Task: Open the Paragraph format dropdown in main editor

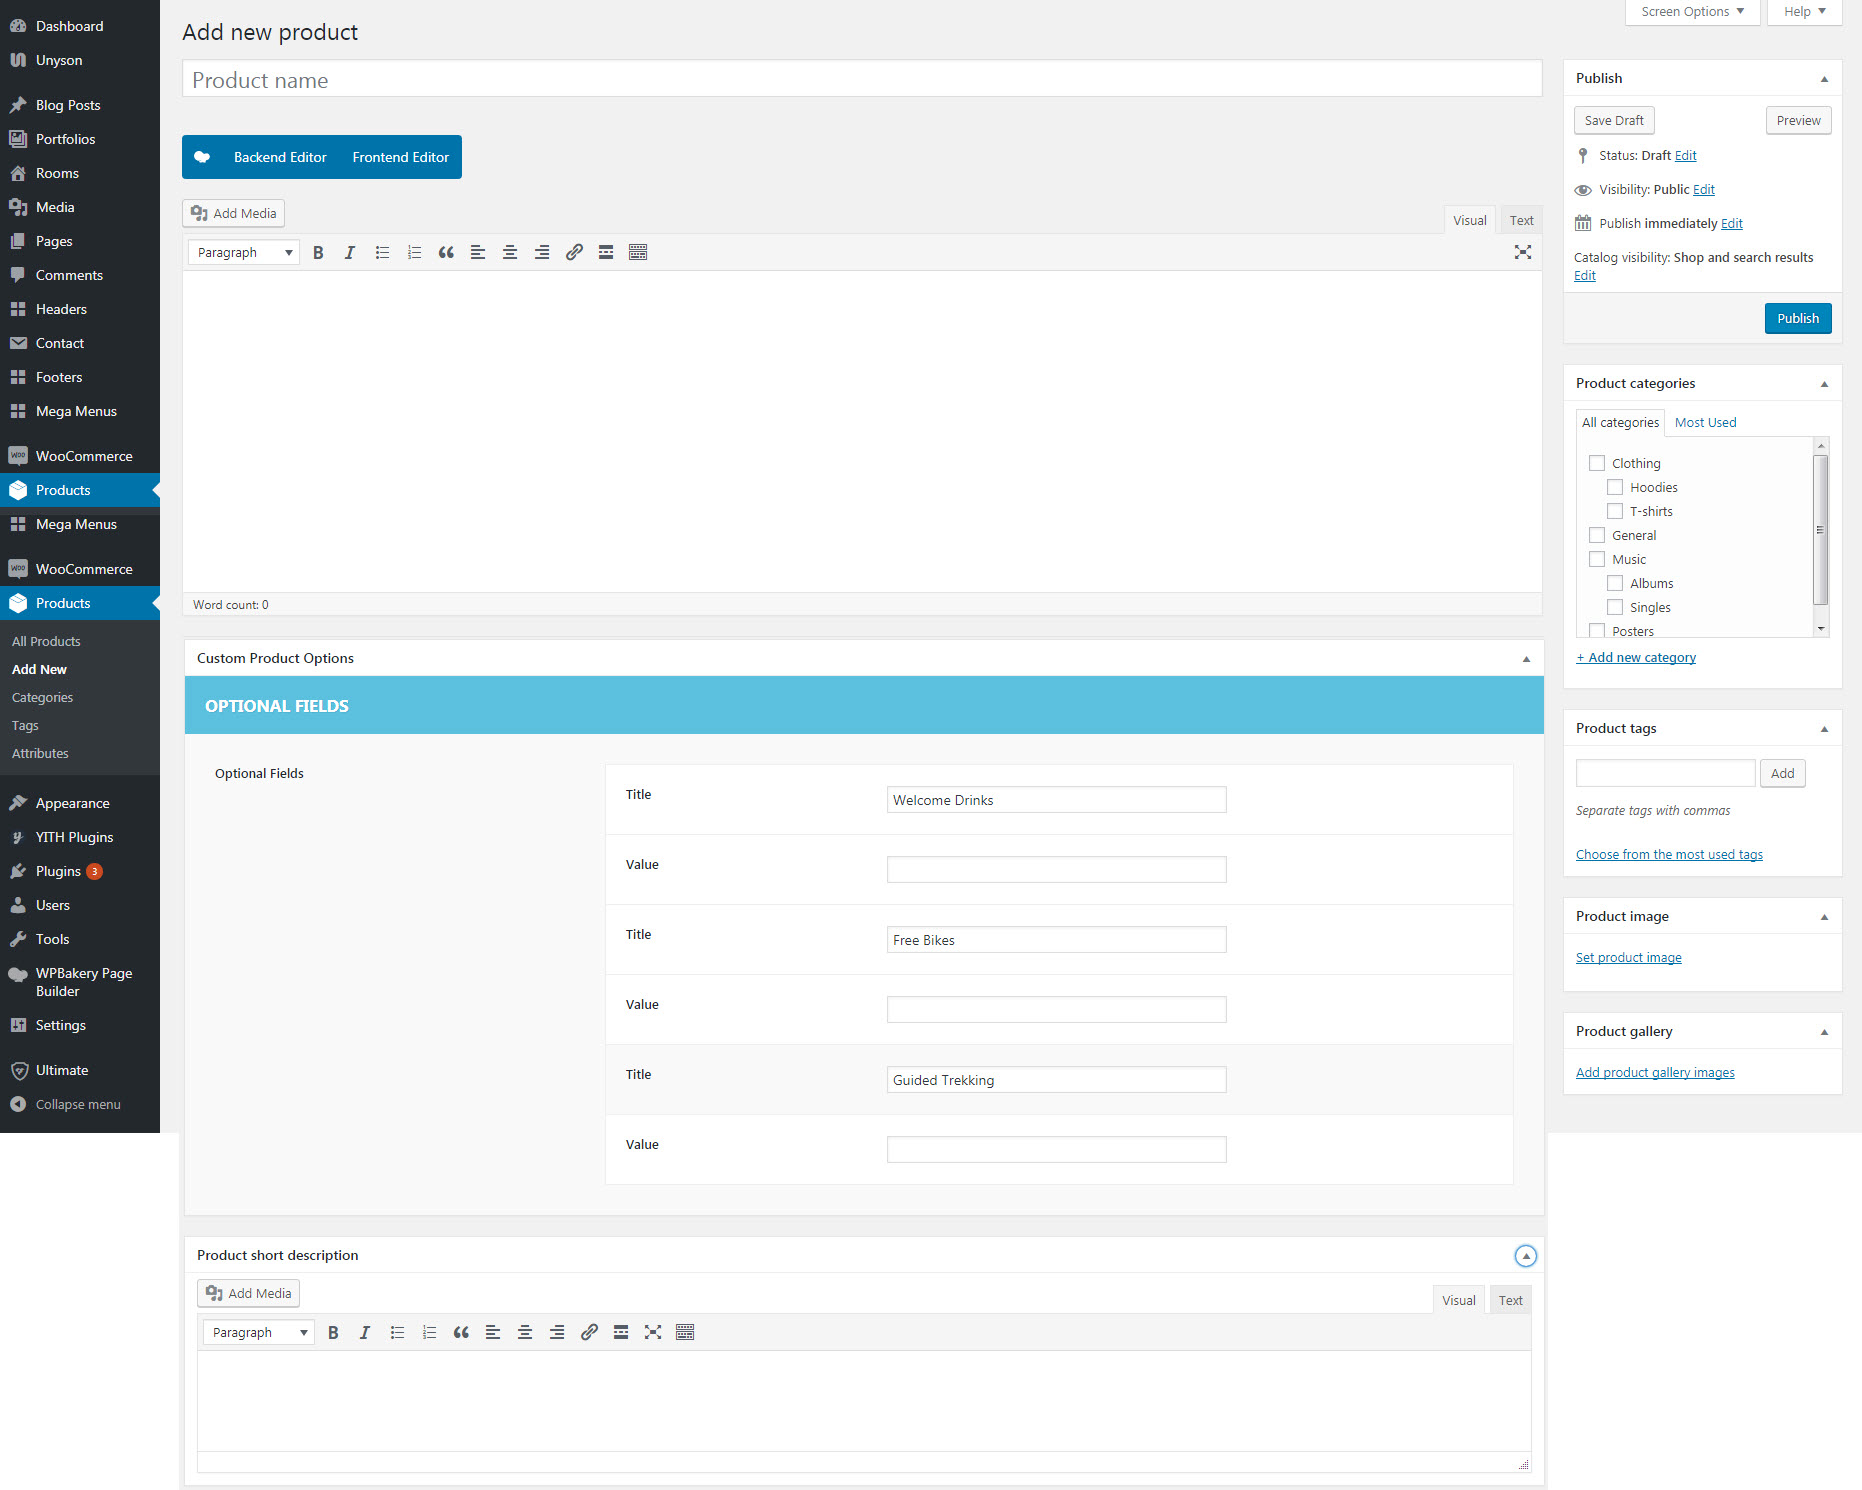Action: pos(244,253)
